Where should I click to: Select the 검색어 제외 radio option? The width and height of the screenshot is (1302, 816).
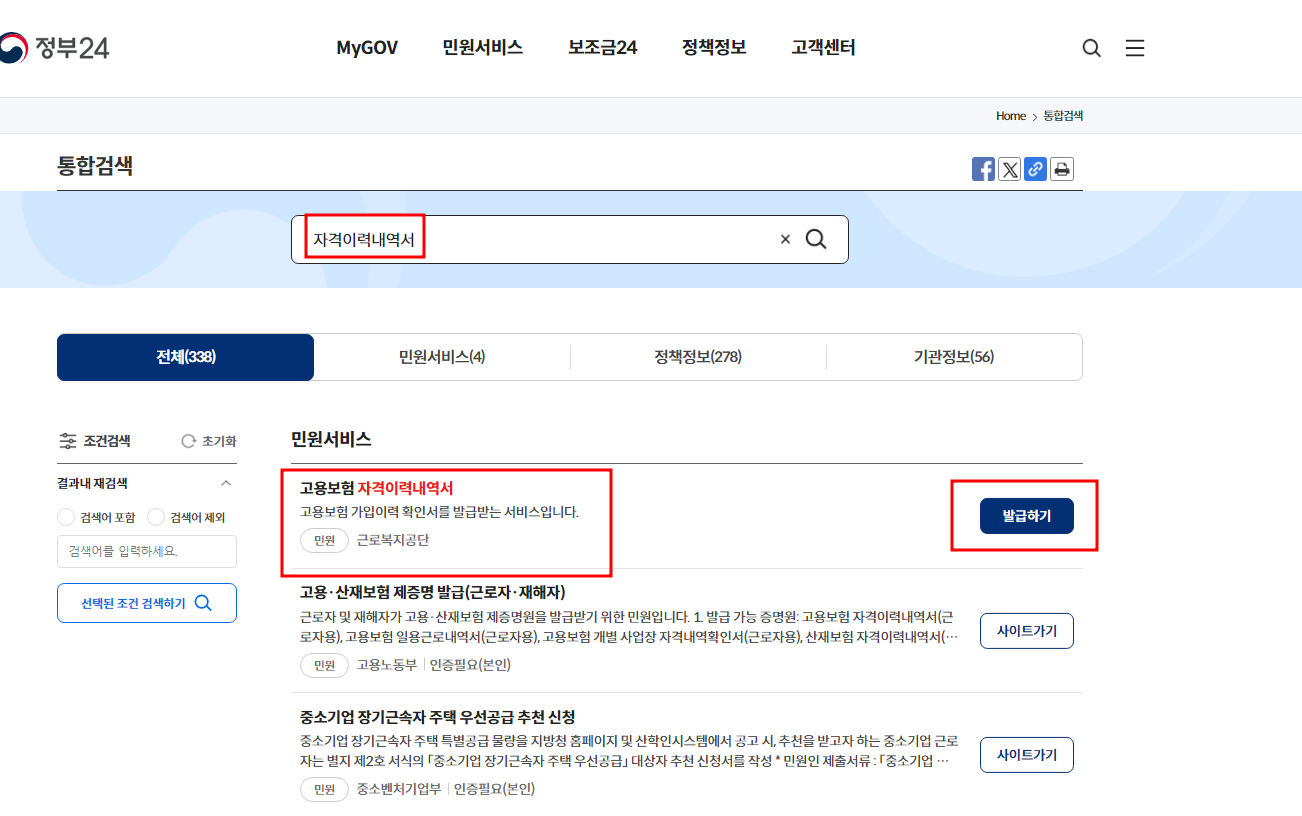click(x=156, y=517)
